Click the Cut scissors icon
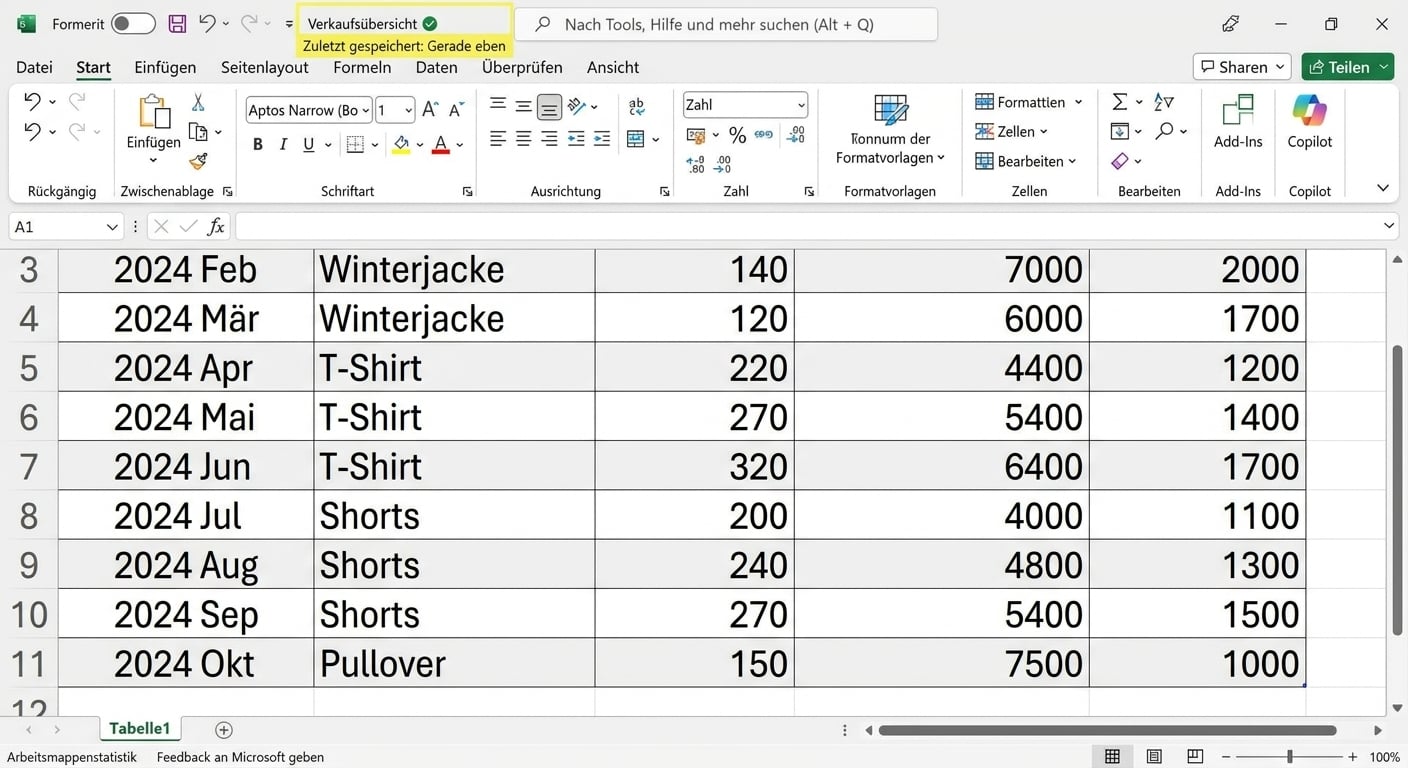Viewport: 1408px width, 768px height. click(x=198, y=102)
